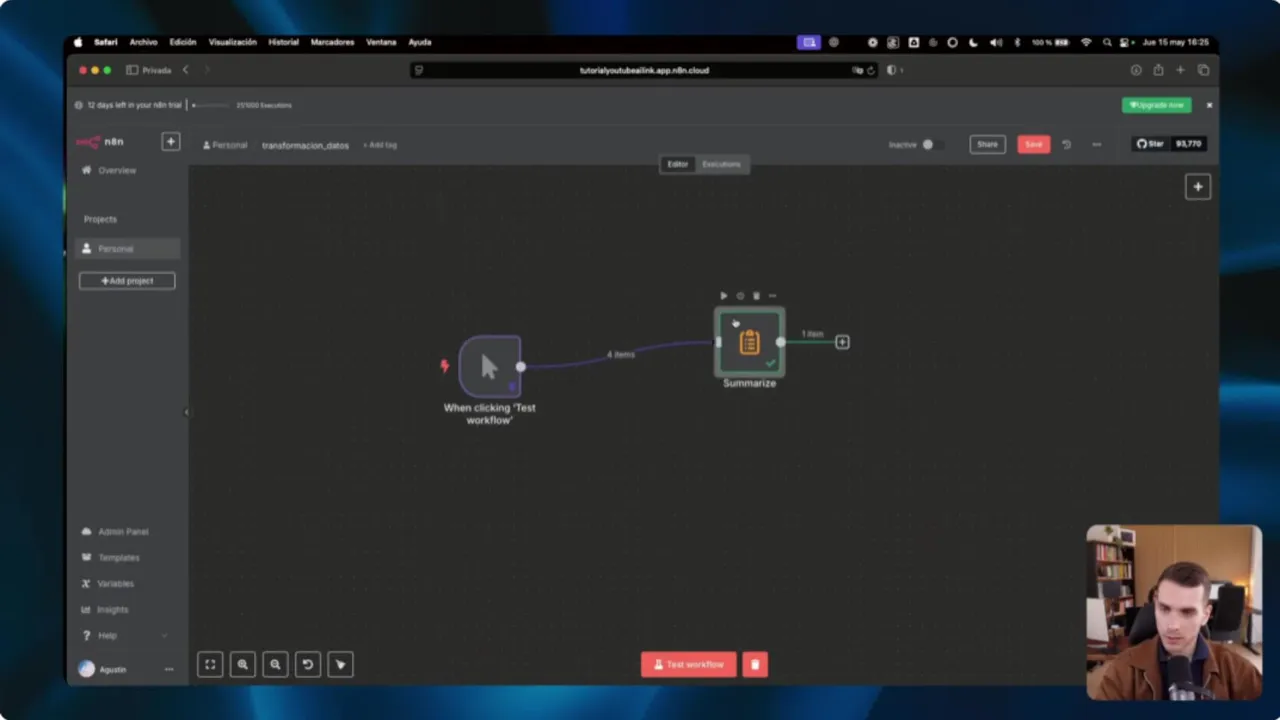Screen dimensions: 1280x720
Task: Reset the canvas zoom level
Action: point(308,664)
